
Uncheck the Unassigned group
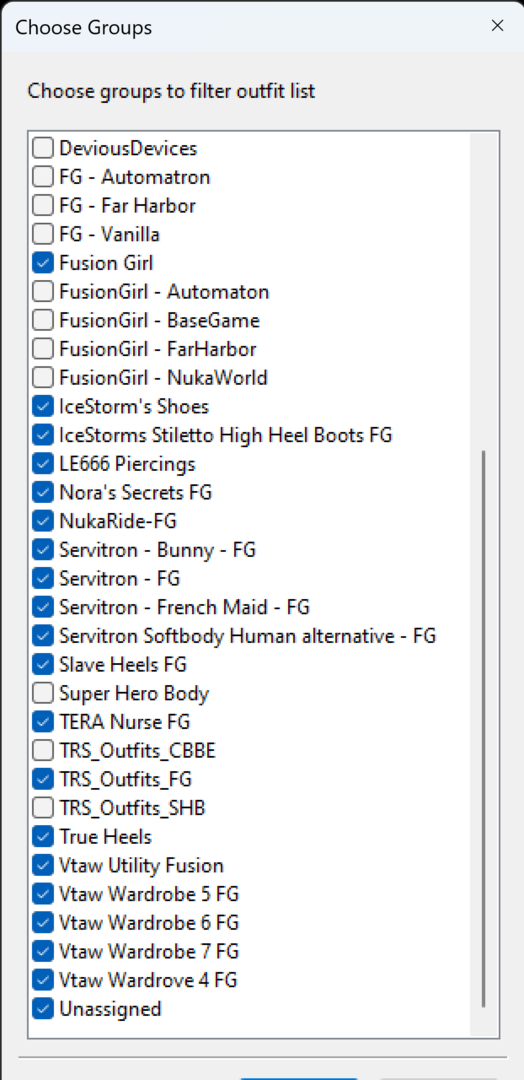click(x=43, y=1009)
